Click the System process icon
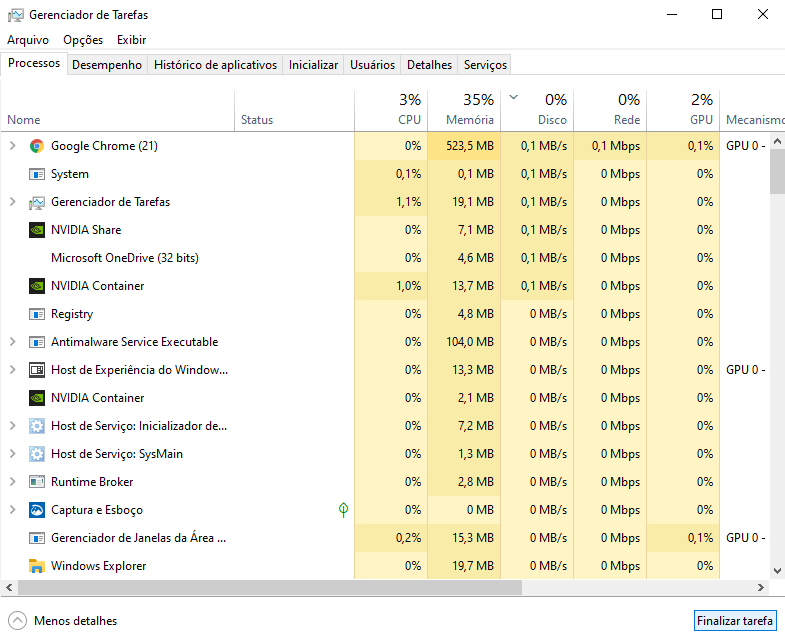The height and width of the screenshot is (641, 785). point(37,174)
